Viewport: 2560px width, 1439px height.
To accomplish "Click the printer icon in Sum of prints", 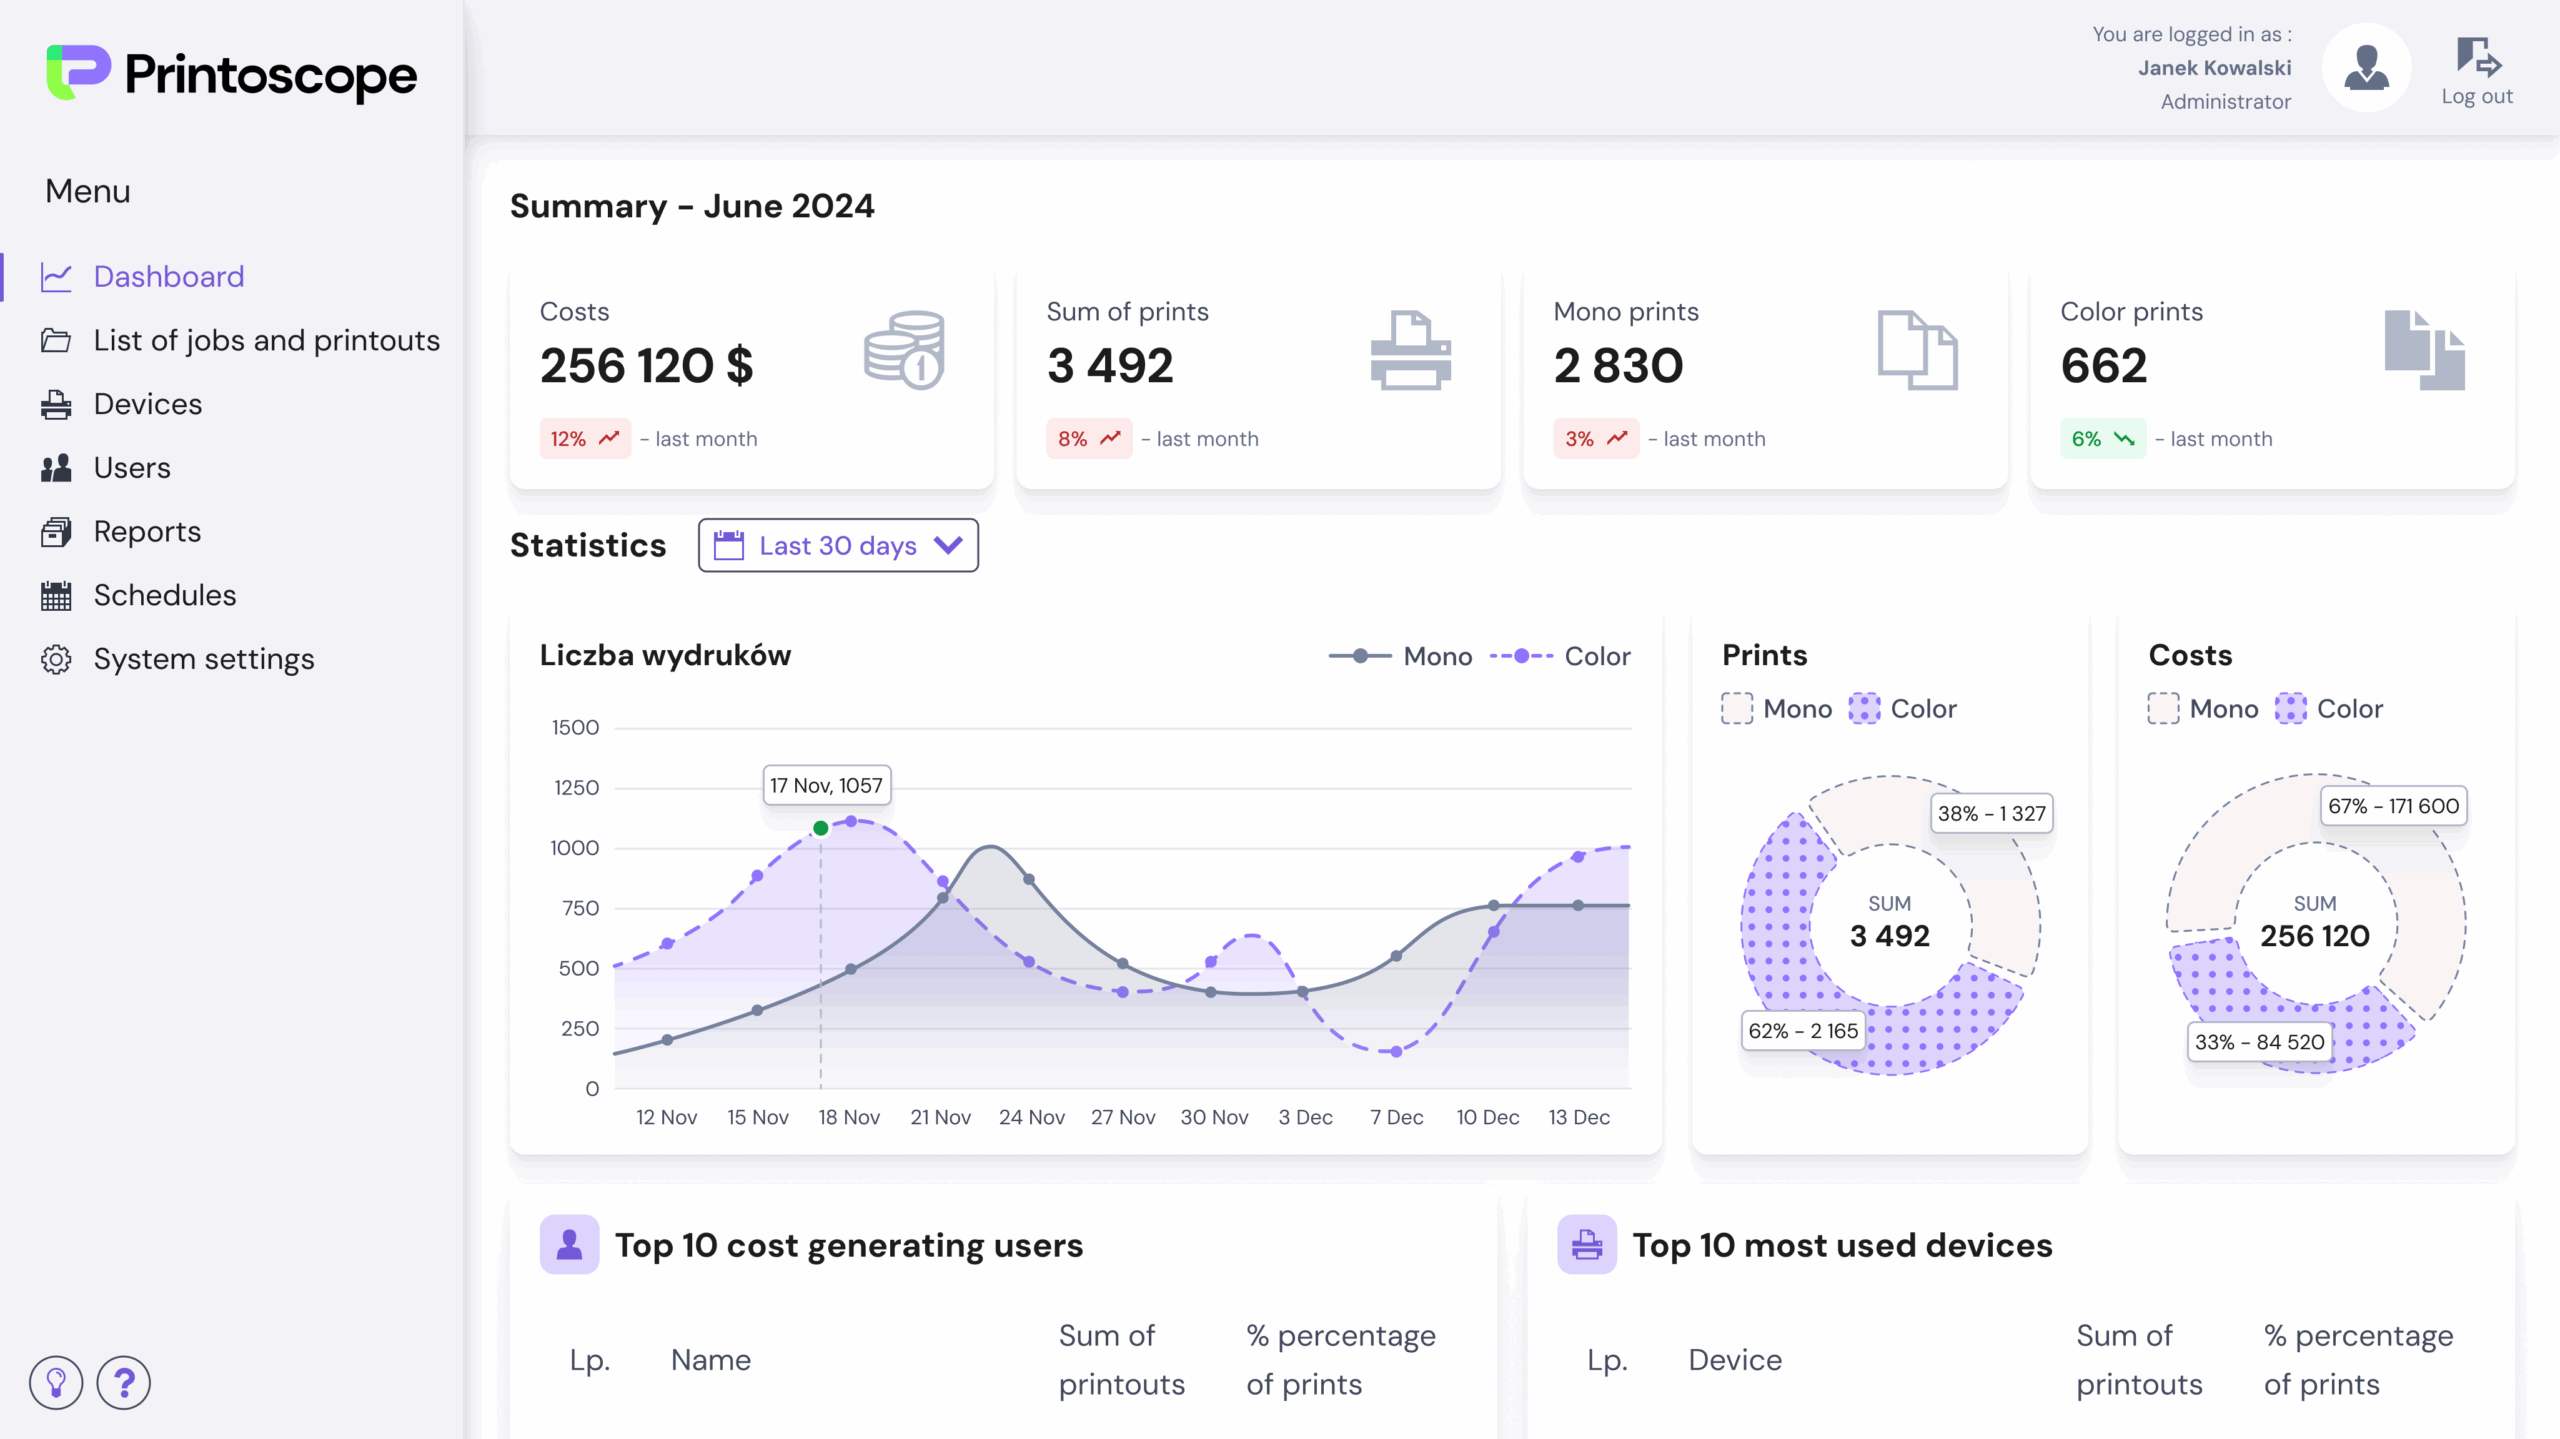I will point(1410,350).
